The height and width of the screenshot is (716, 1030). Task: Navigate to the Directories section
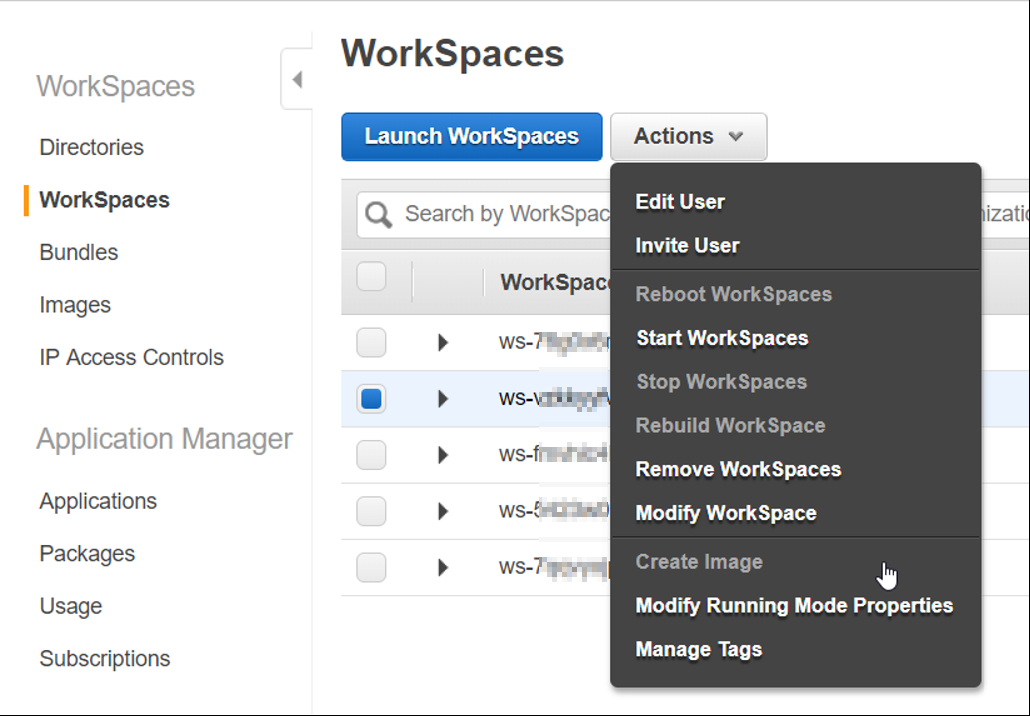pos(91,147)
